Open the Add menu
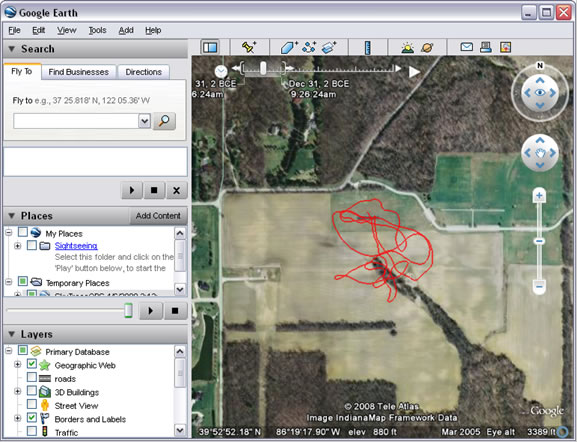This screenshot has width=577, height=442. pyautogui.click(x=126, y=30)
